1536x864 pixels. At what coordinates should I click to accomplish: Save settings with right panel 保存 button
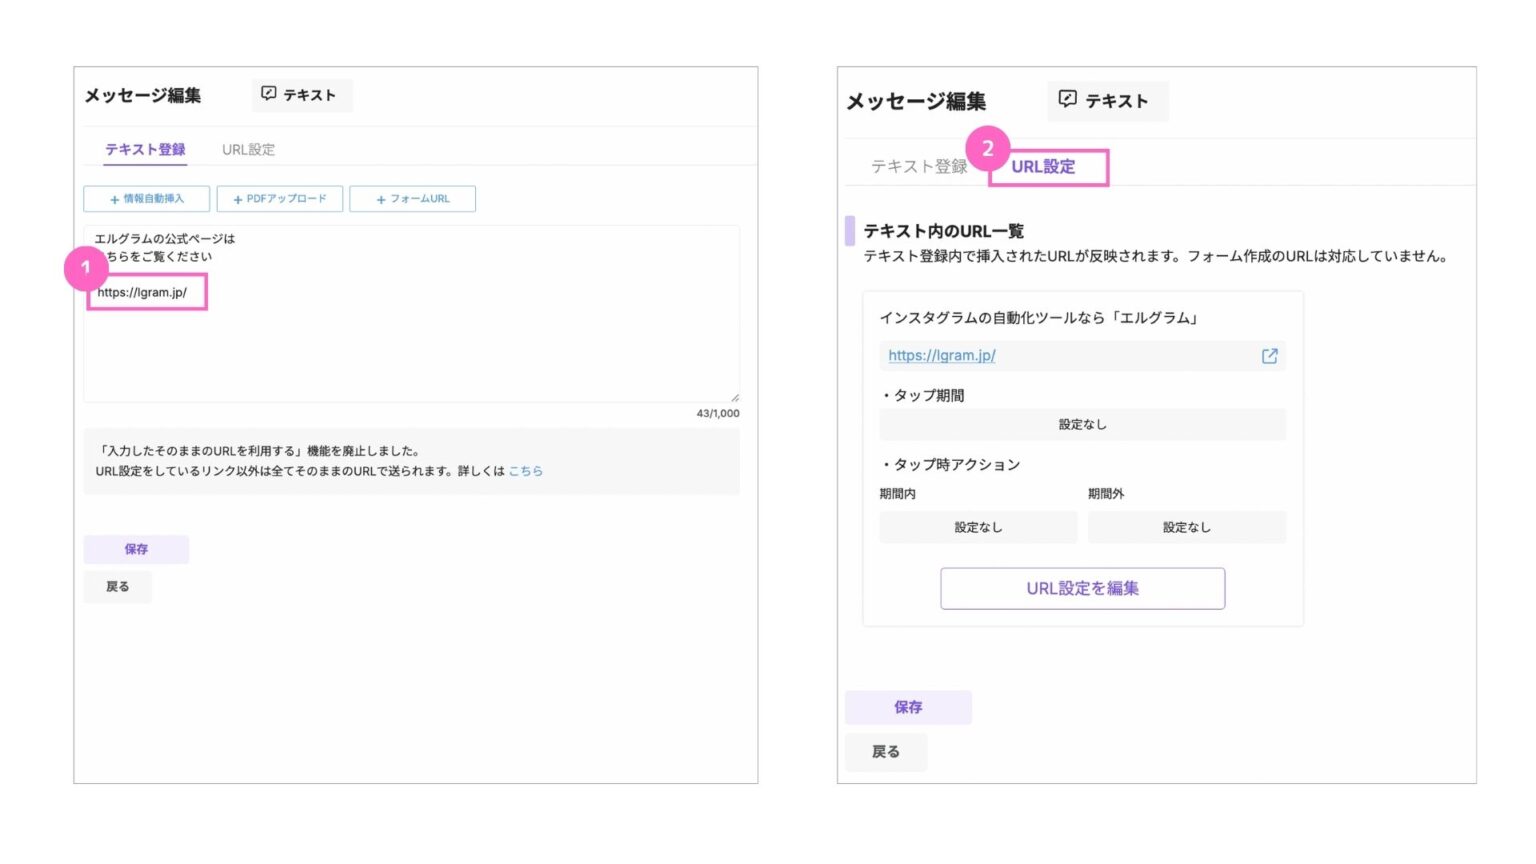[908, 707]
